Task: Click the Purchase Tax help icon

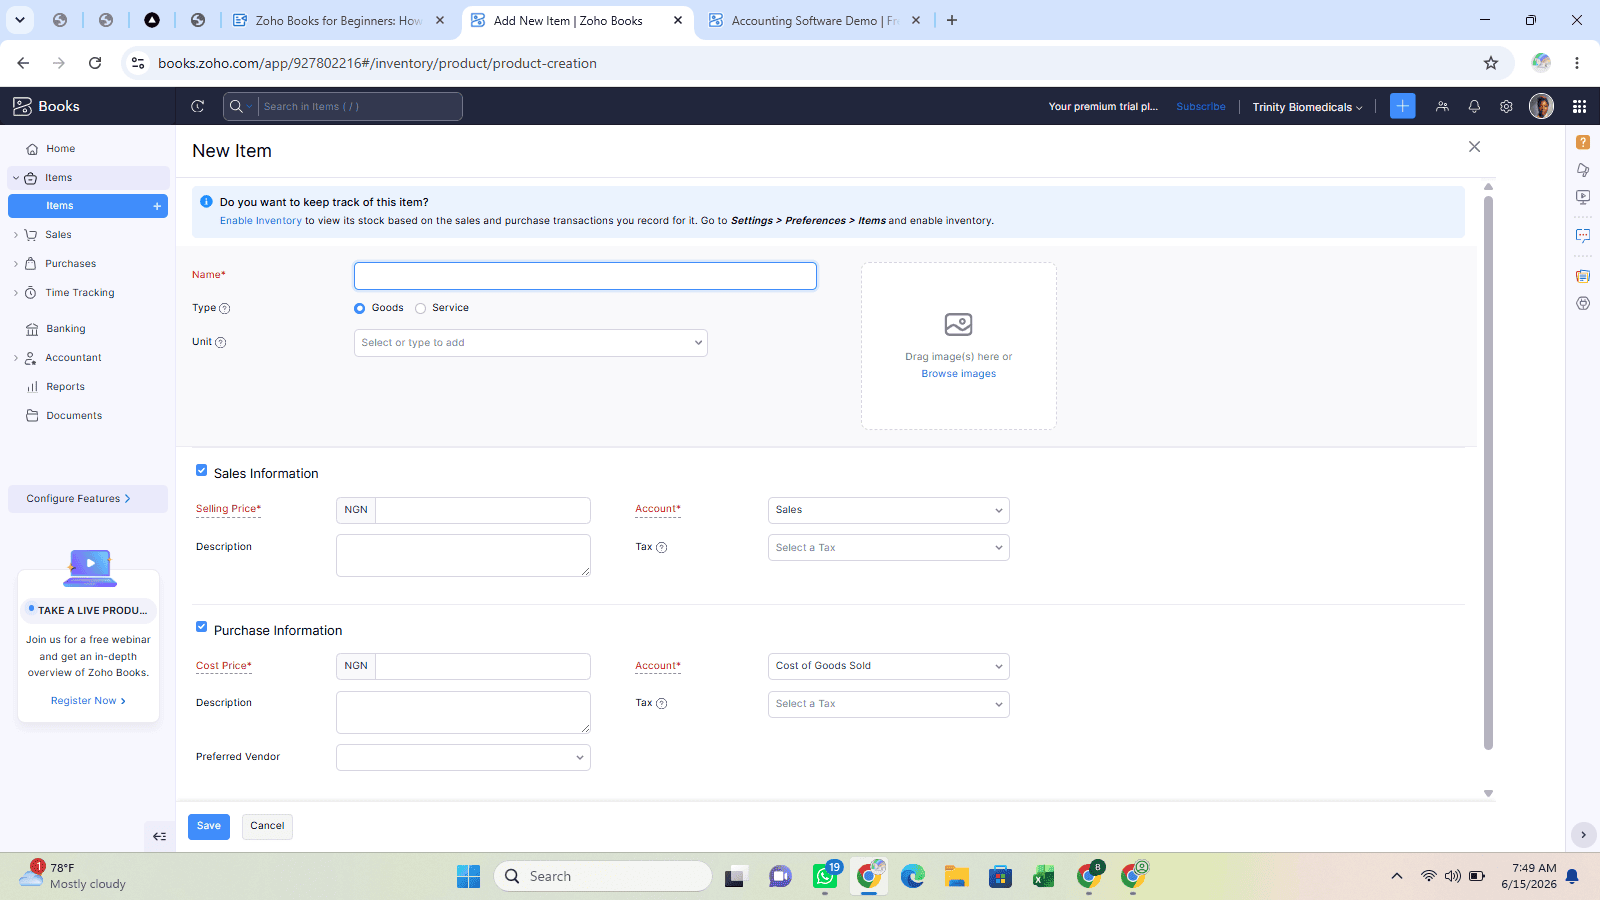Action: coord(661,704)
